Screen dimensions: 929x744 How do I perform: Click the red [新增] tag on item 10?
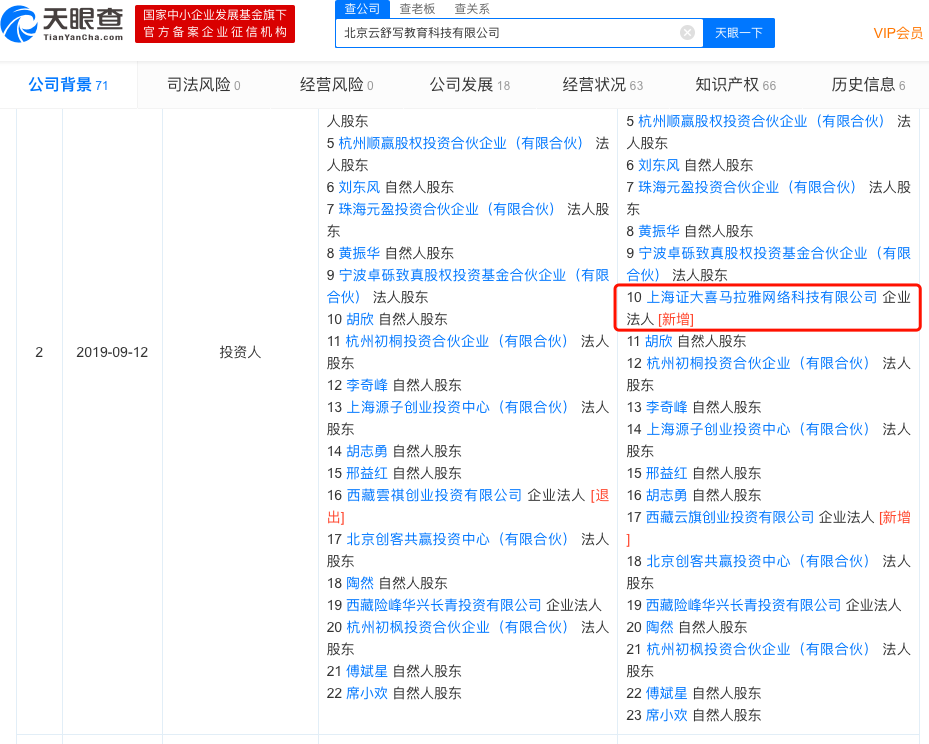tap(676, 319)
